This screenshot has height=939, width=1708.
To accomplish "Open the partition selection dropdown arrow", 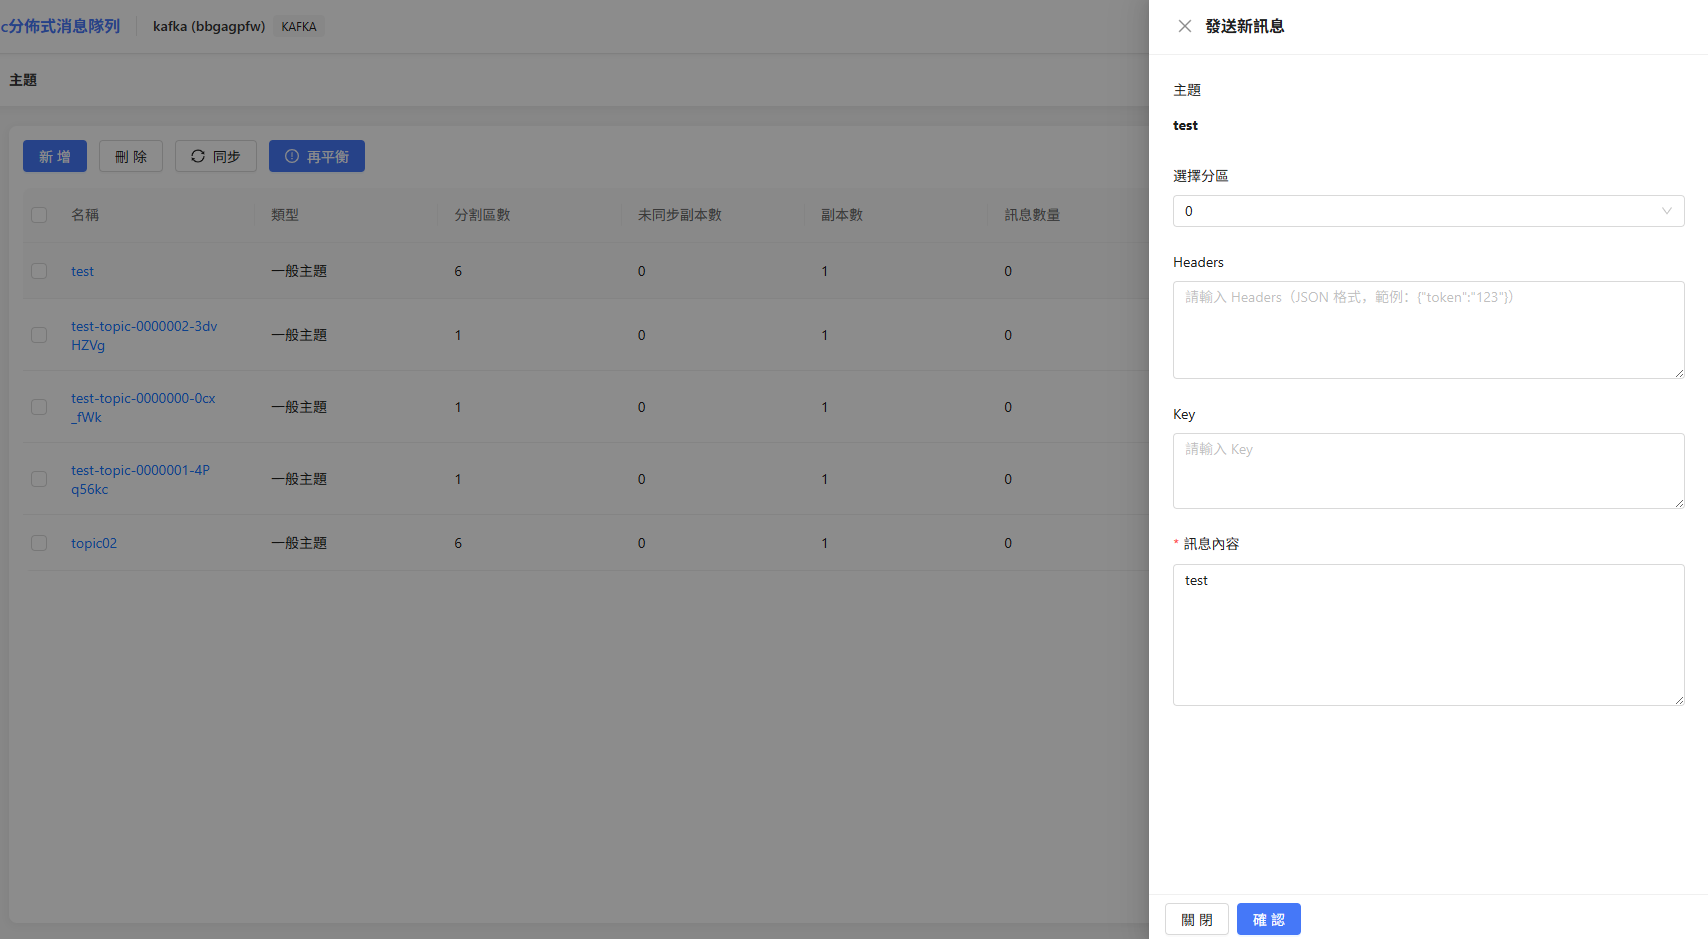I will (x=1666, y=211).
